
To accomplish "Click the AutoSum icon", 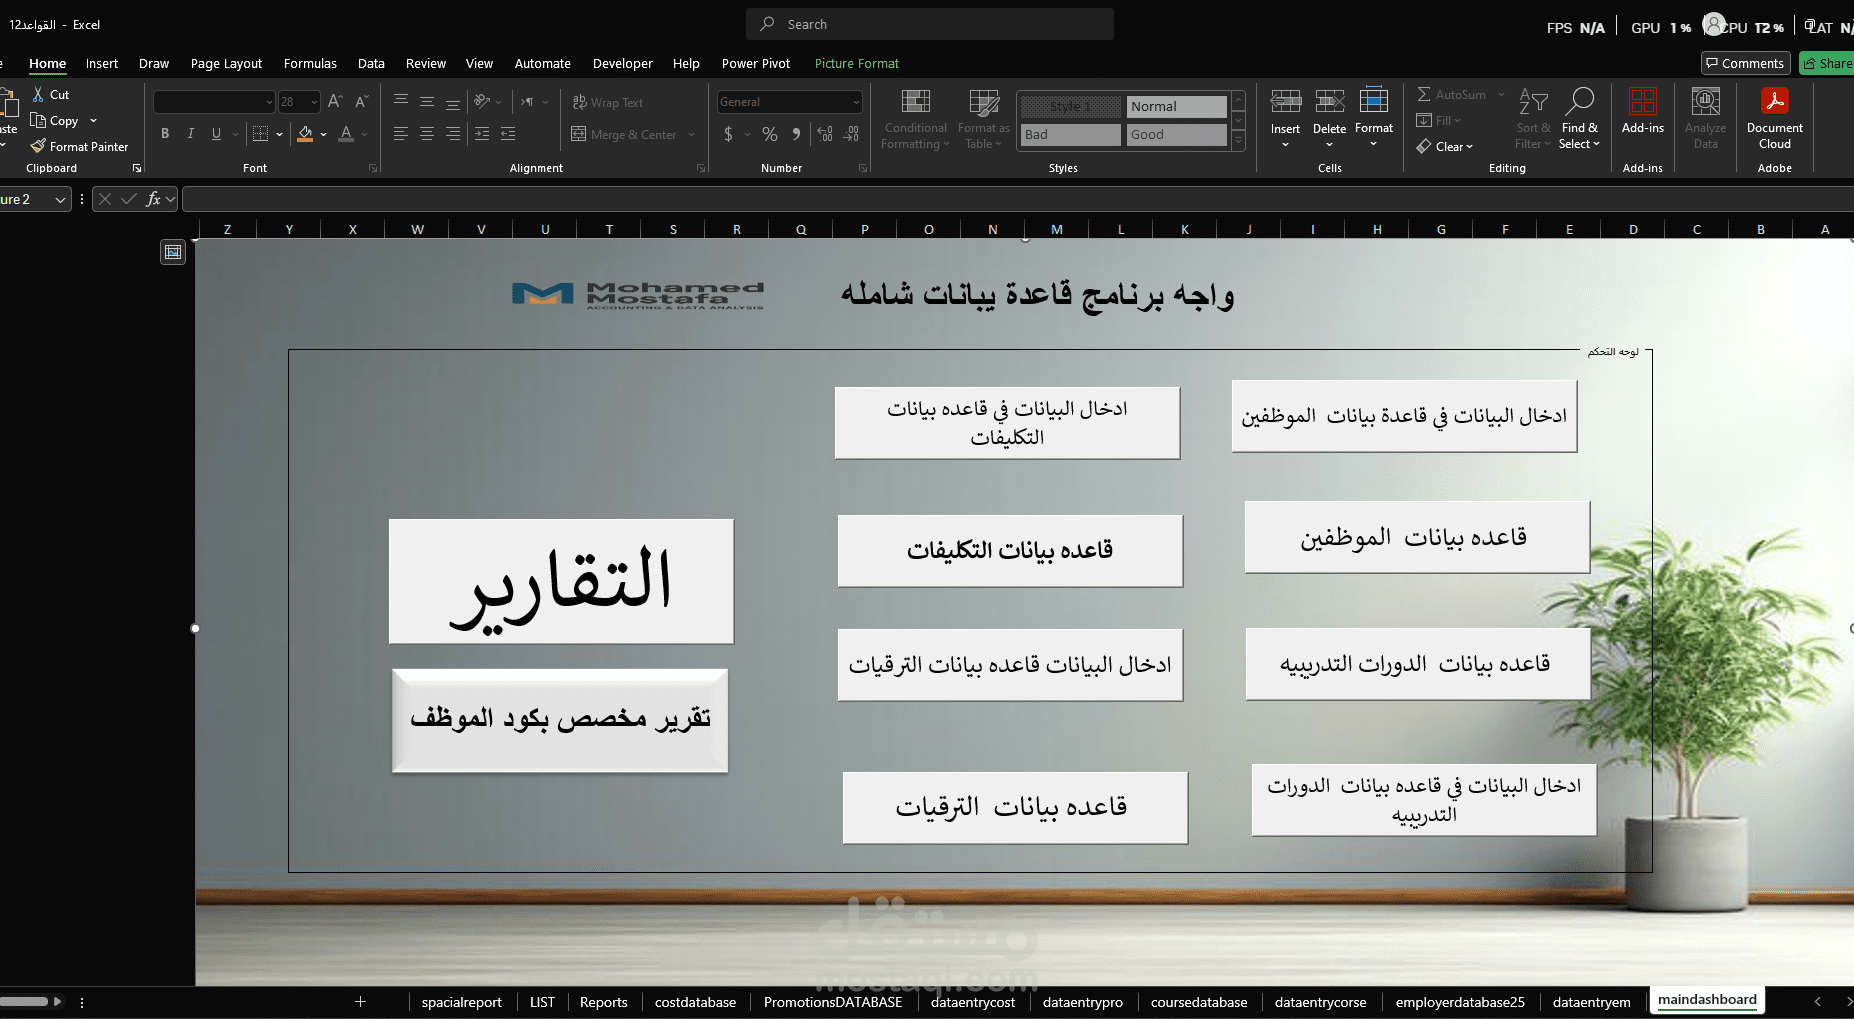I will pos(1429,94).
